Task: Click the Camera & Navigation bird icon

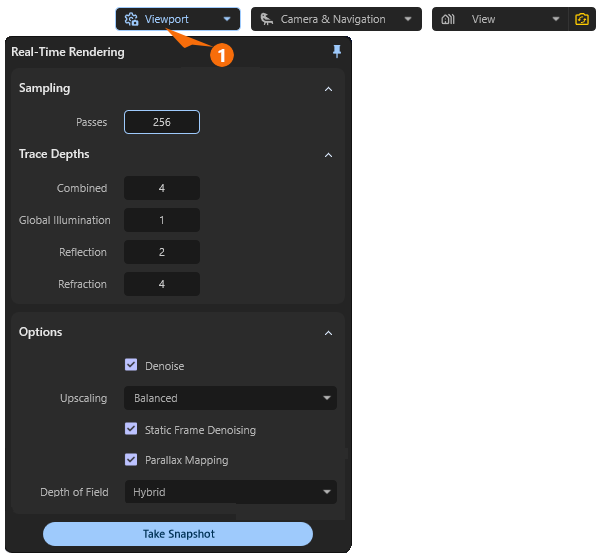Action: (x=267, y=19)
